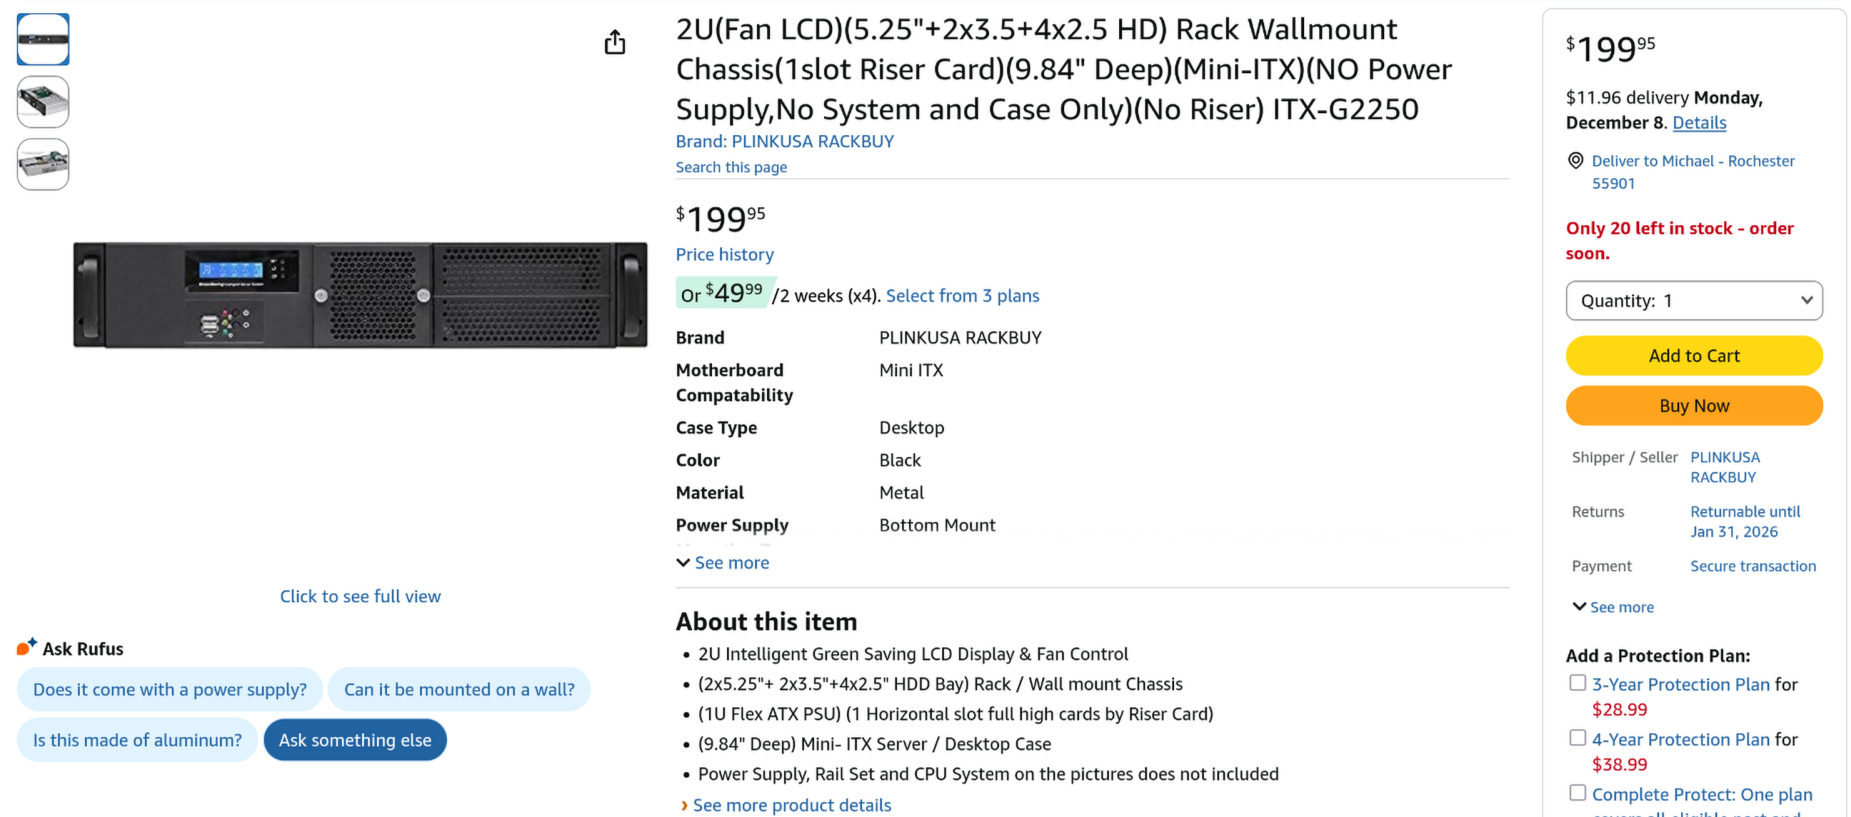Check the 4-Year Protection Plan checkbox

point(1577,737)
